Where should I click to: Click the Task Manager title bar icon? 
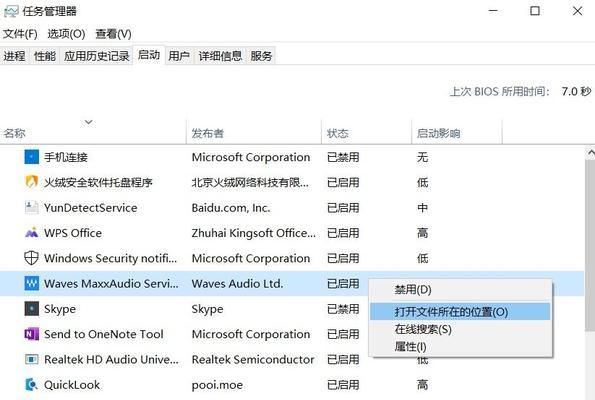coord(11,11)
